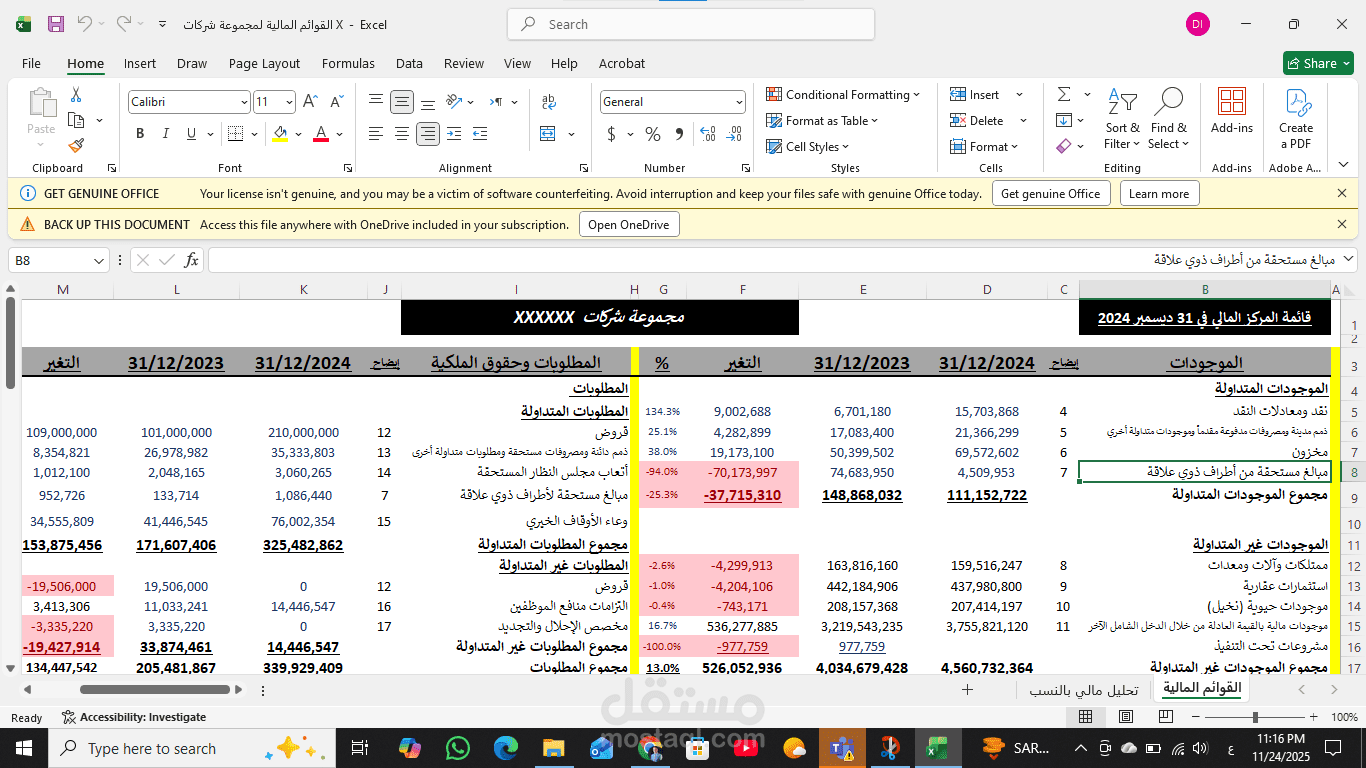Click Merge & Center icon

pos(549,134)
